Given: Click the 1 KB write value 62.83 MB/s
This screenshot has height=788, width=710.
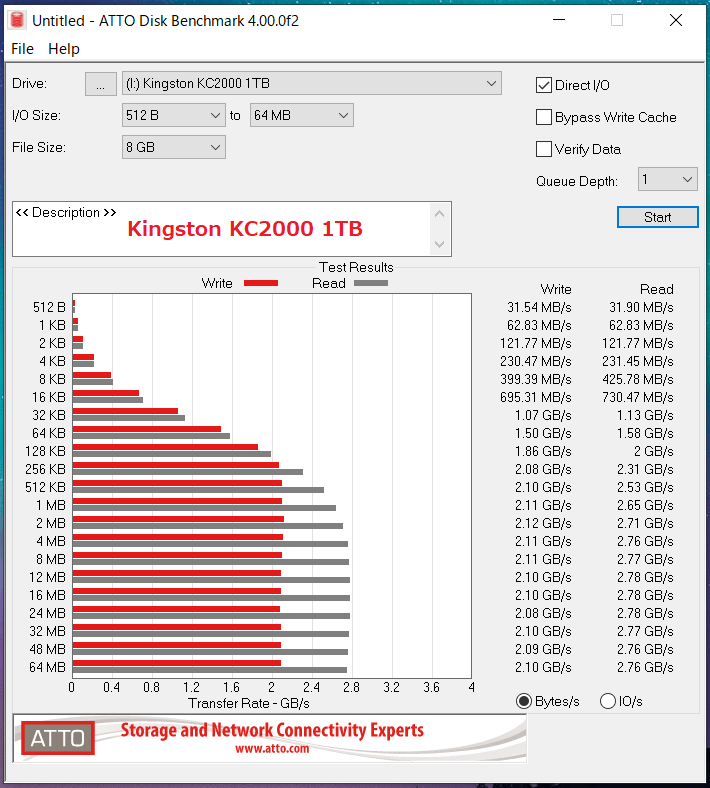Looking at the screenshot, I should [539, 325].
